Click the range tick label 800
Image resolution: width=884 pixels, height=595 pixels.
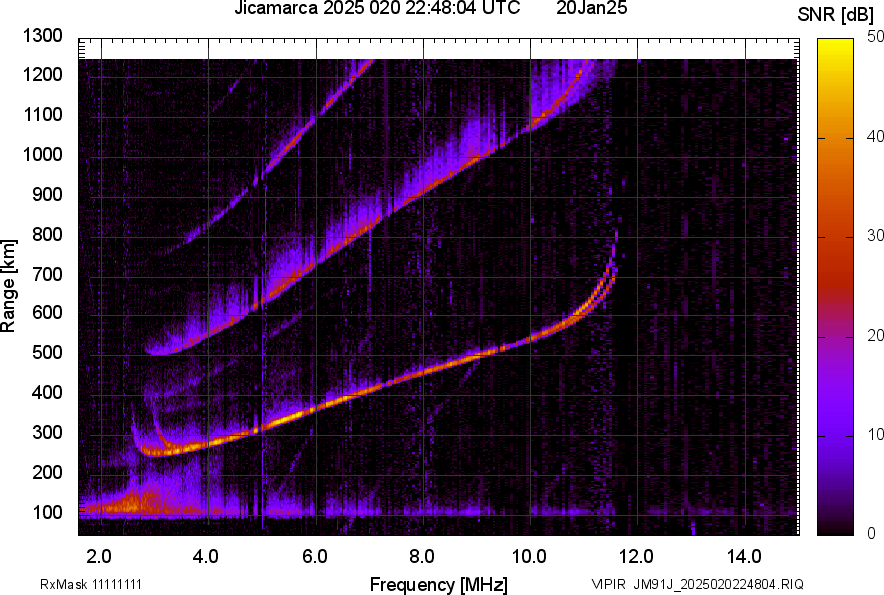coord(47,234)
